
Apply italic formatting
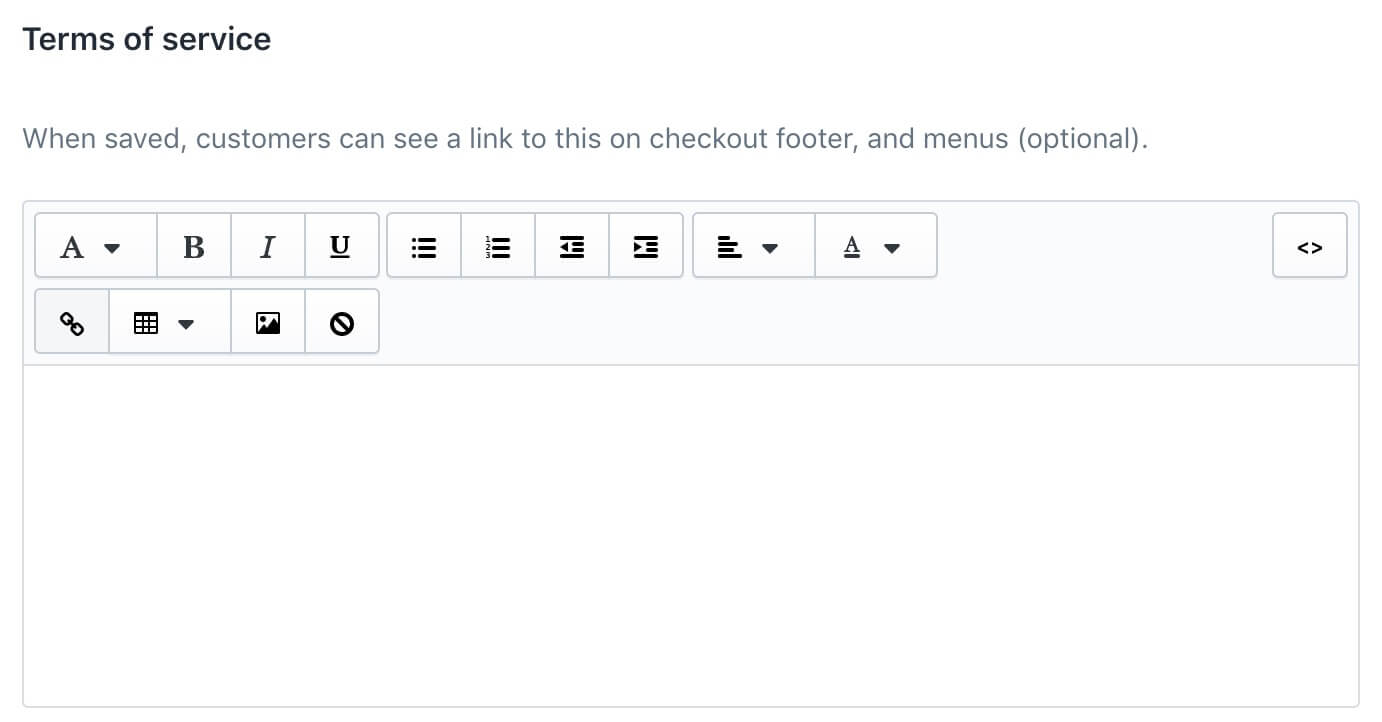[268, 246]
